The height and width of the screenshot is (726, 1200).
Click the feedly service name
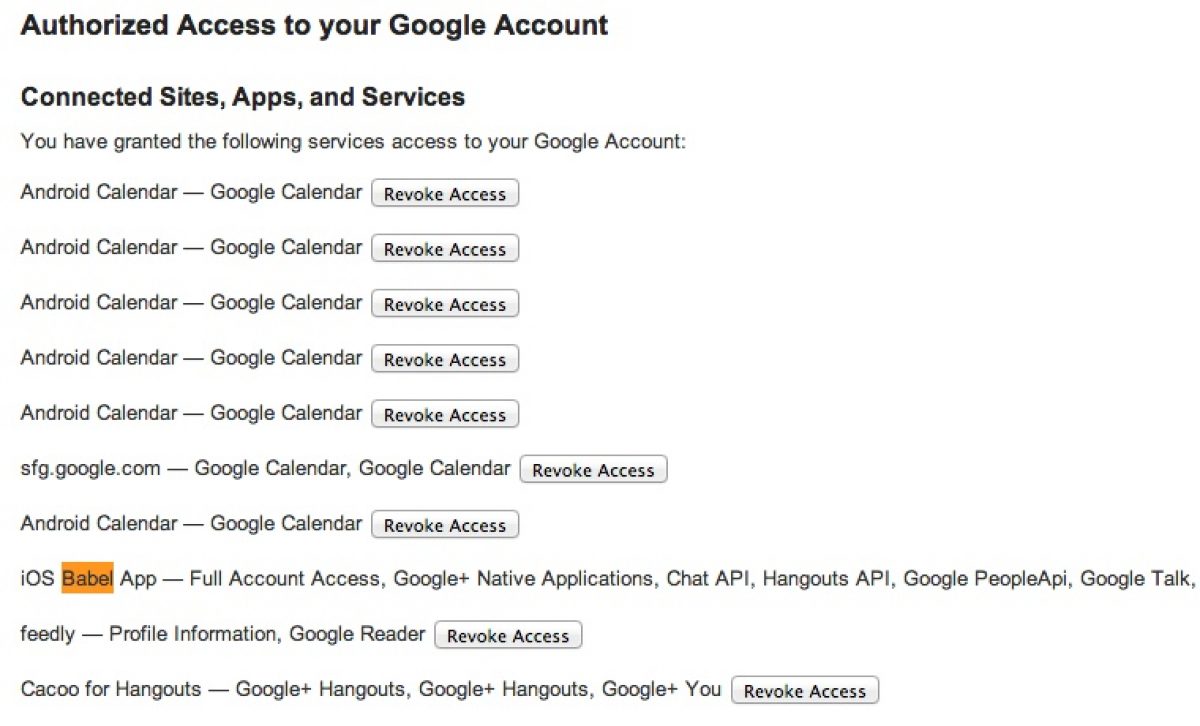47,634
